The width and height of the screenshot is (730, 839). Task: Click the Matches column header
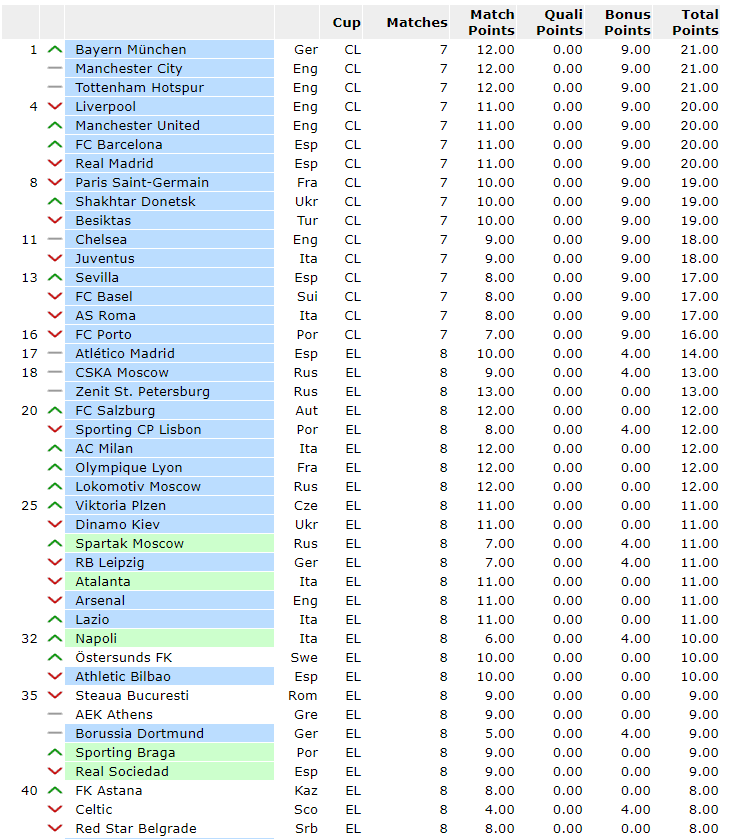[x=417, y=22]
